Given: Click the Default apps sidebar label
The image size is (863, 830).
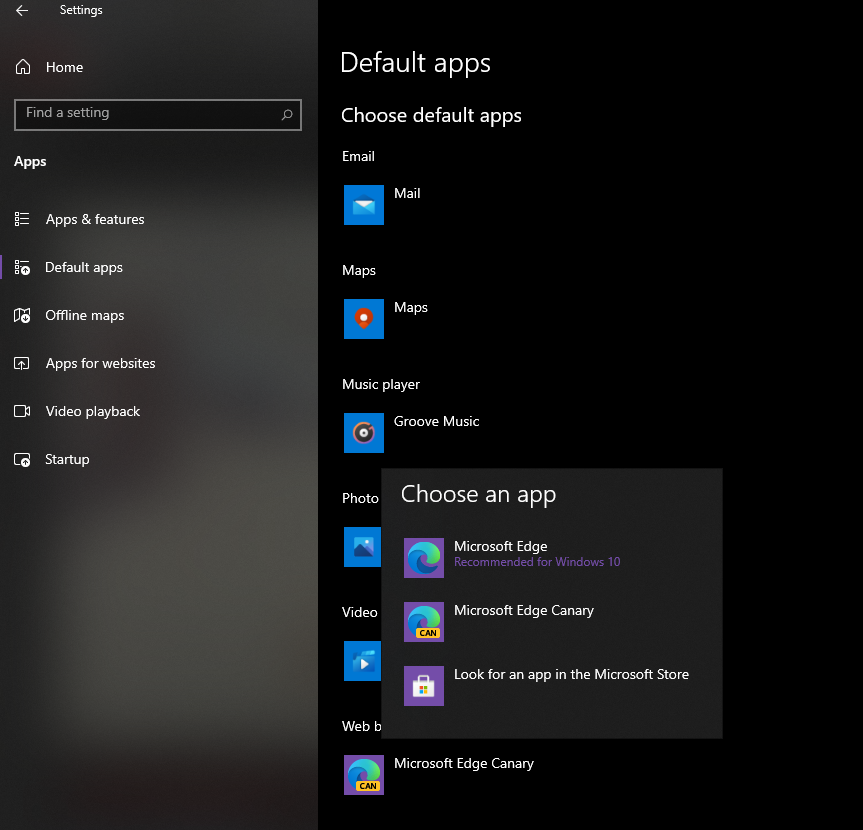Looking at the screenshot, I should pyautogui.click(x=84, y=267).
